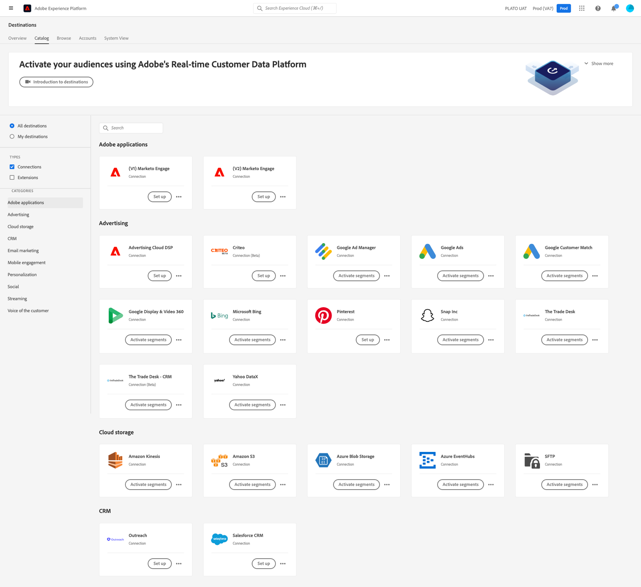Click the Snap Inc ghost icon
Image resolution: width=641 pixels, height=587 pixels.
[x=427, y=316]
